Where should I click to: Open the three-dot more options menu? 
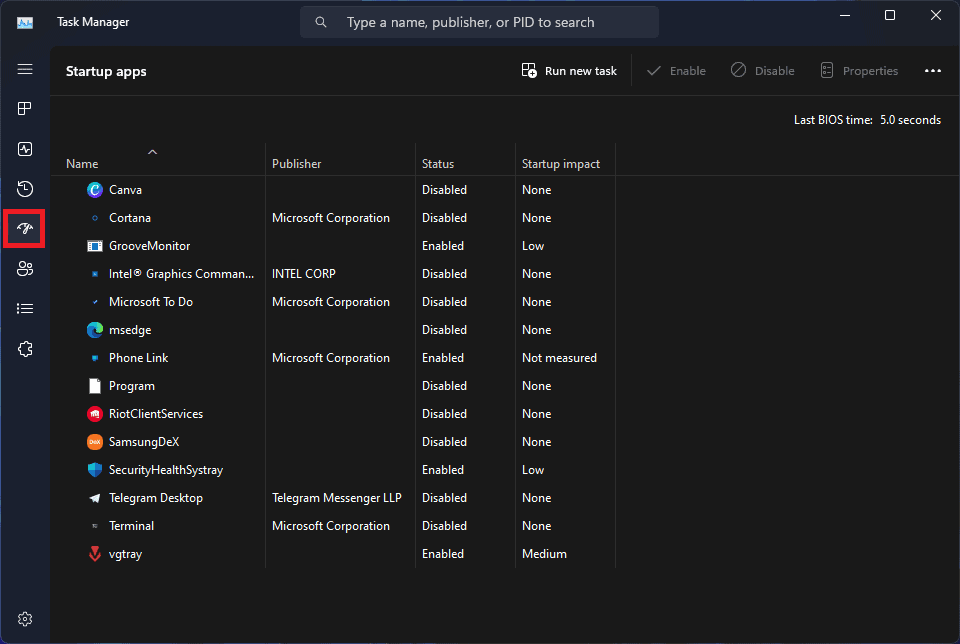point(932,71)
